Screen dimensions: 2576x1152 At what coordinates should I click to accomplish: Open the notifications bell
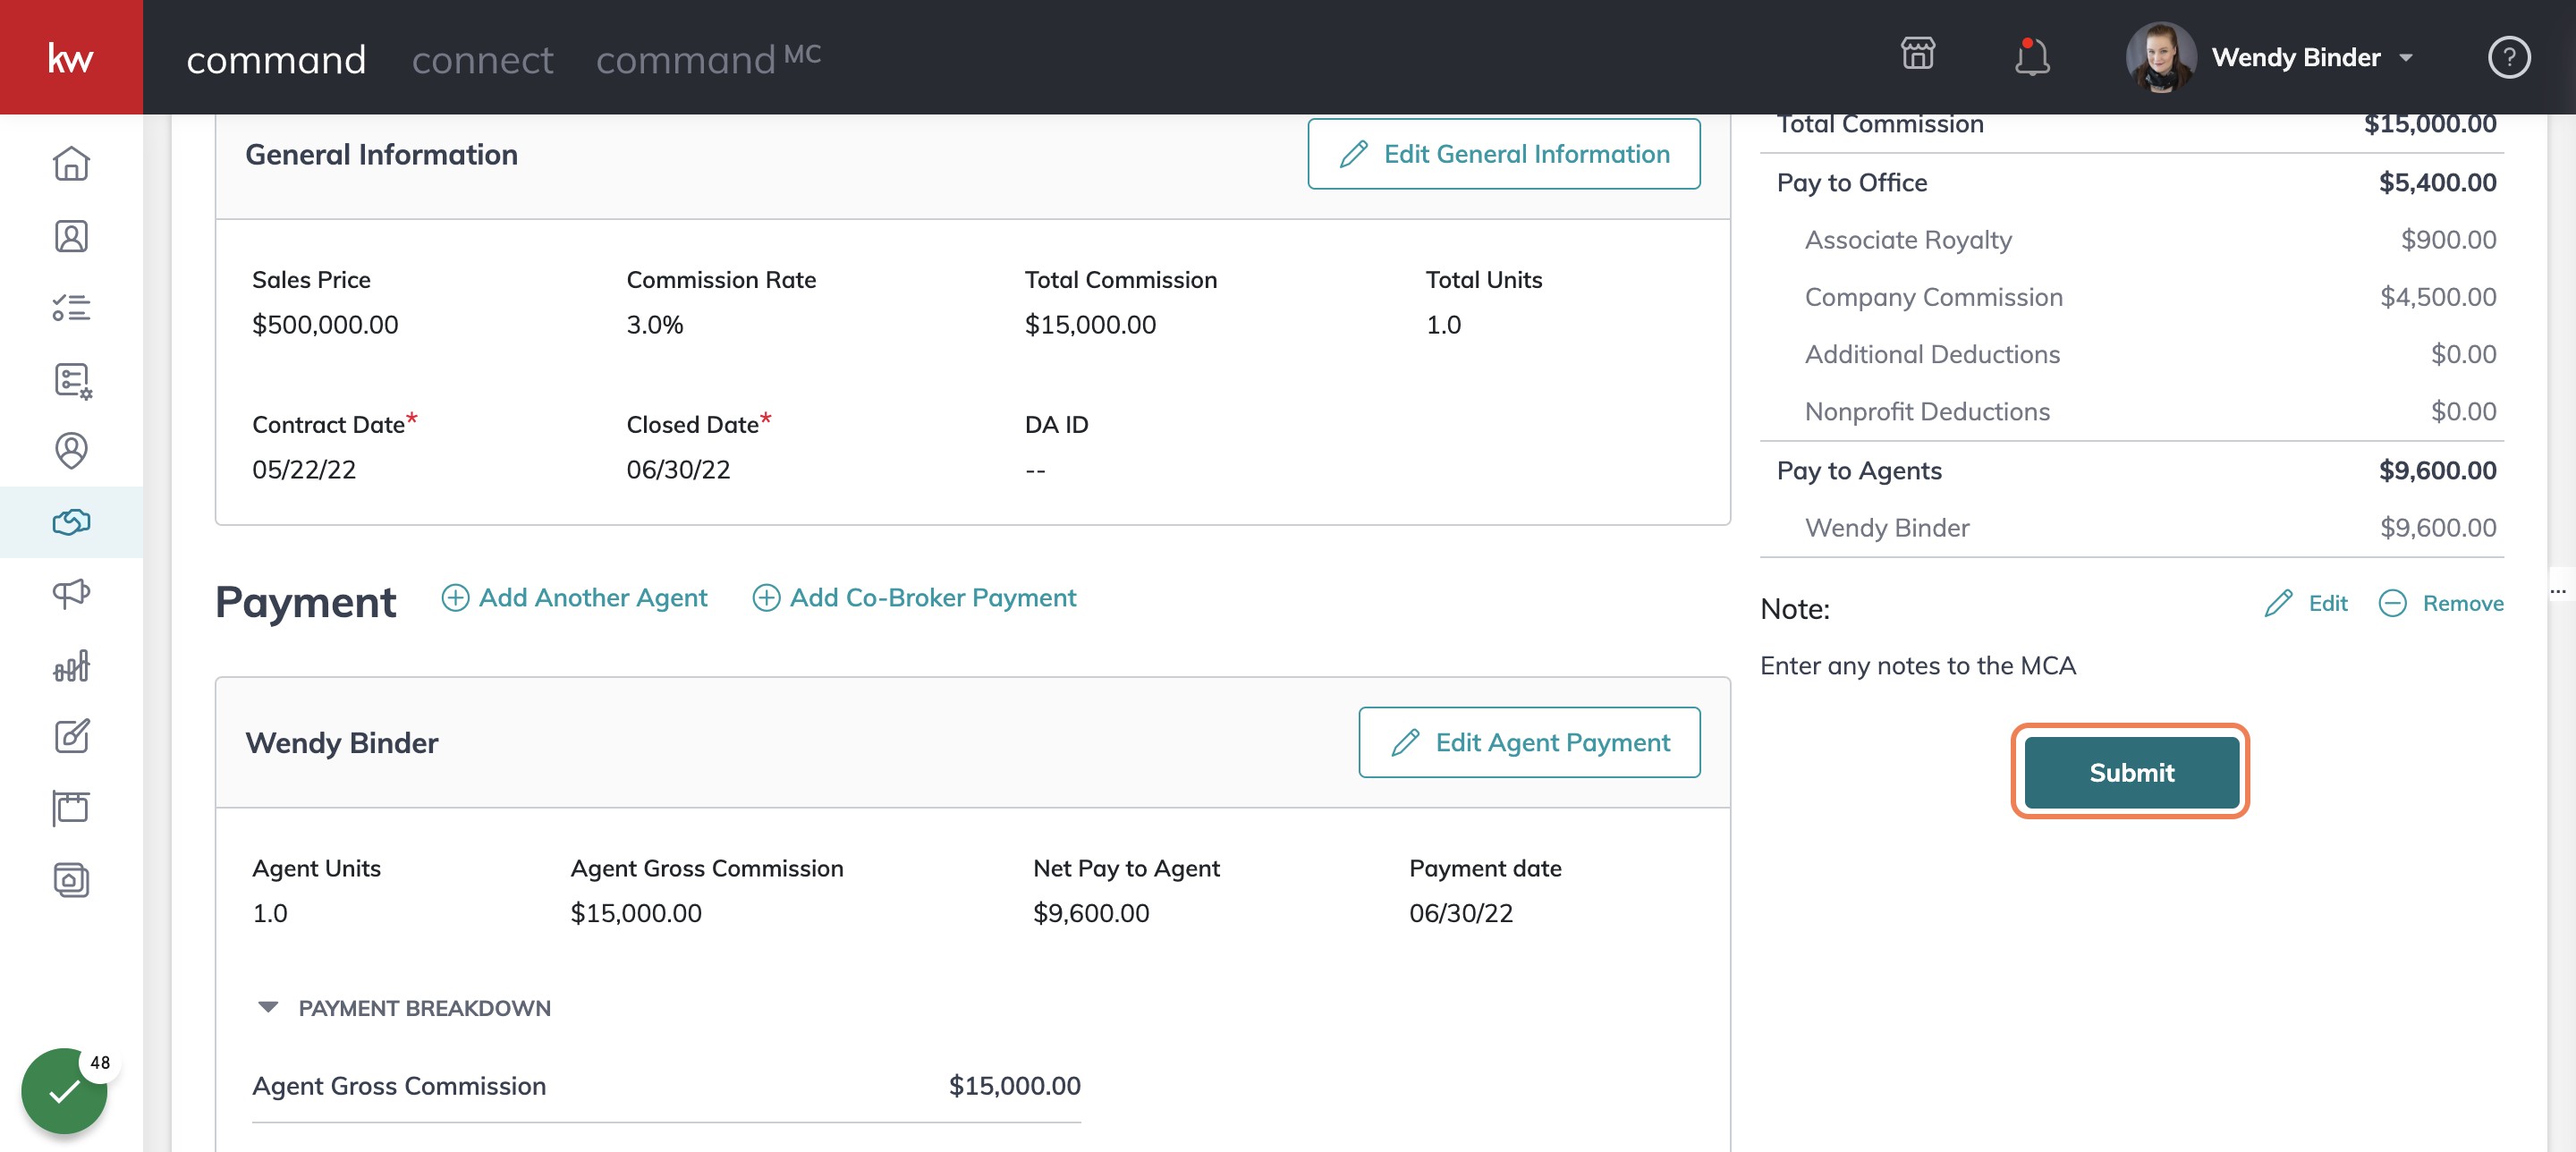(2031, 57)
